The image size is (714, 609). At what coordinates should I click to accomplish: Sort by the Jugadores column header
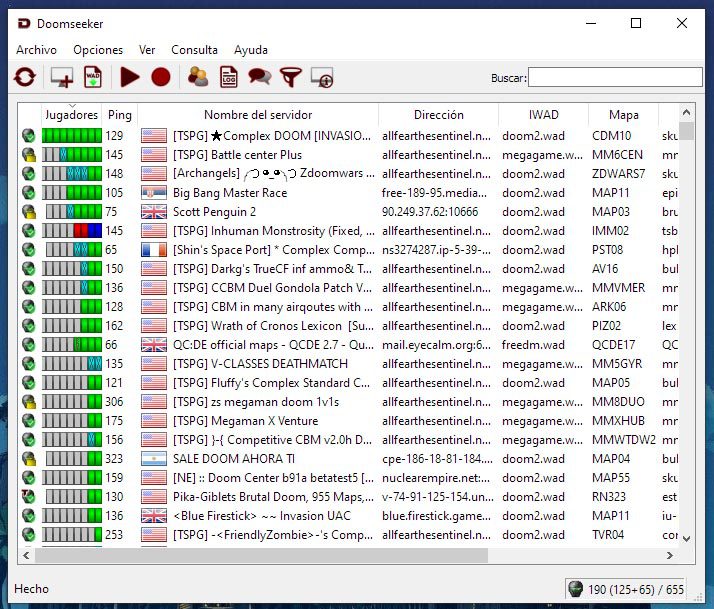click(71, 115)
